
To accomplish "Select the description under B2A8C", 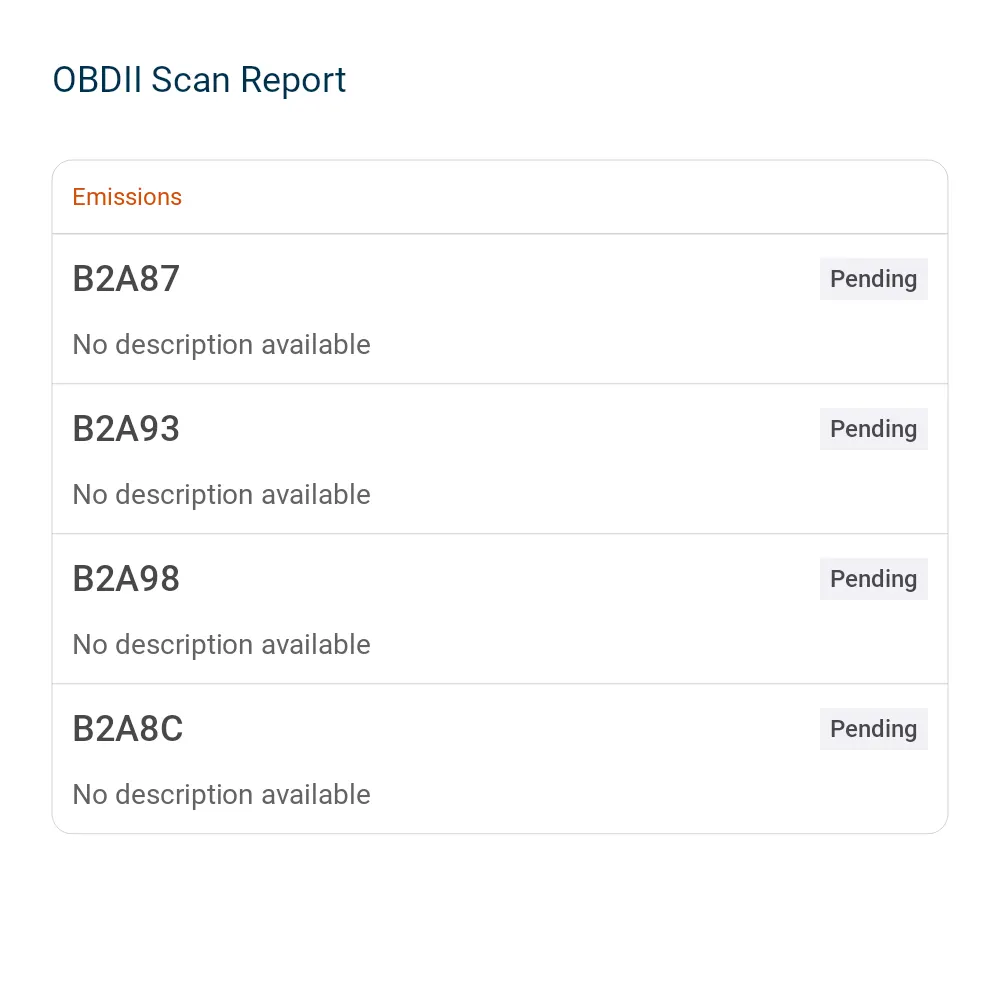I will (x=221, y=794).
